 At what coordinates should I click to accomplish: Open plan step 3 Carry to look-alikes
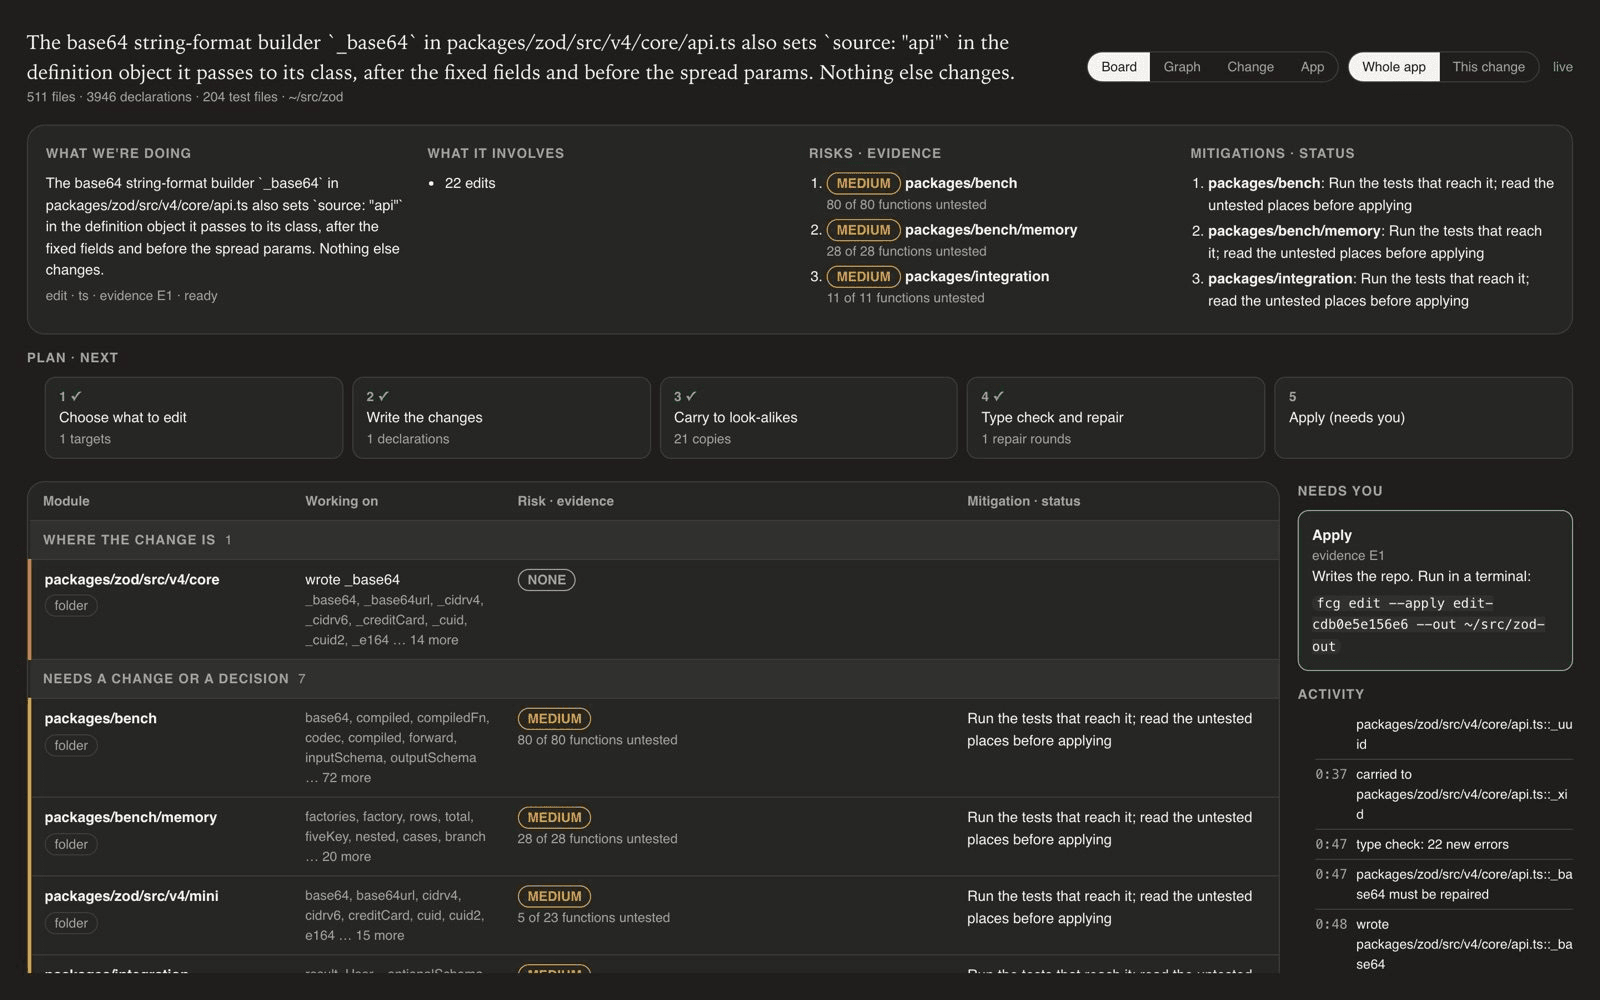coord(808,418)
